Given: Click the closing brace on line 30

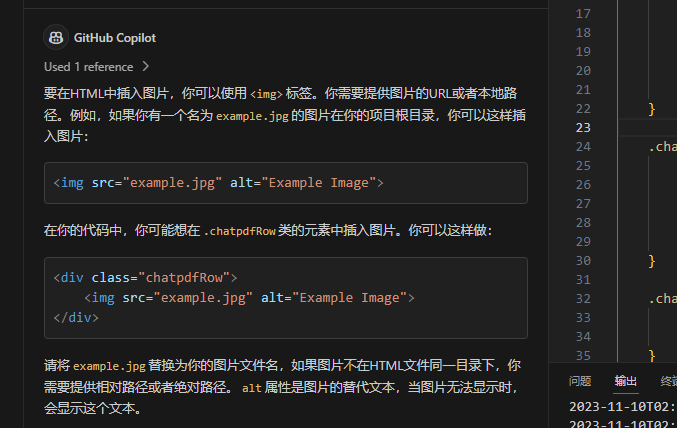Looking at the screenshot, I should click(x=652, y=260).
